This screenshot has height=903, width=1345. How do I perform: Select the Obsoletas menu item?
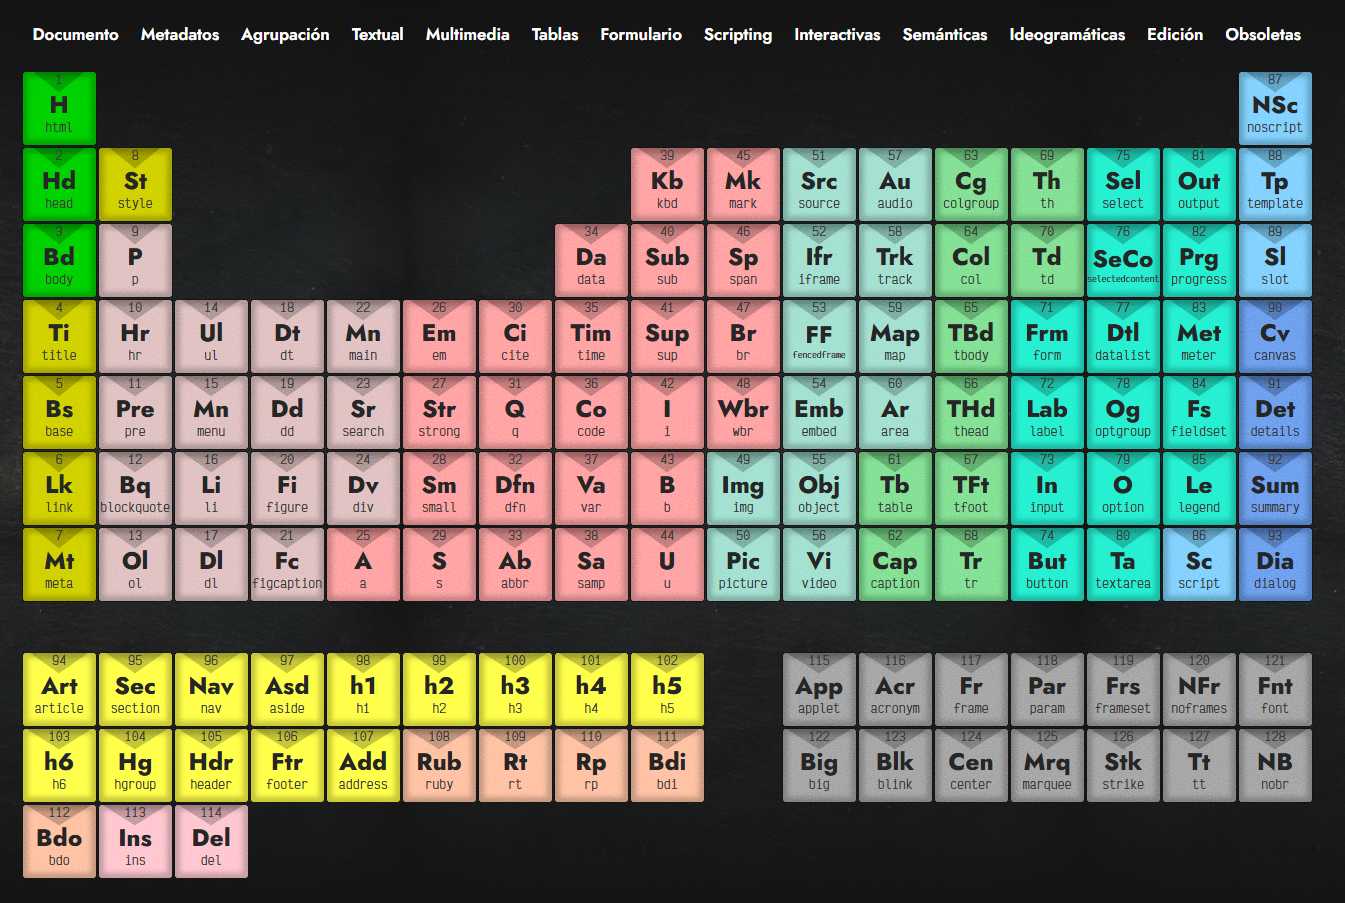(x=1263, y=34)
